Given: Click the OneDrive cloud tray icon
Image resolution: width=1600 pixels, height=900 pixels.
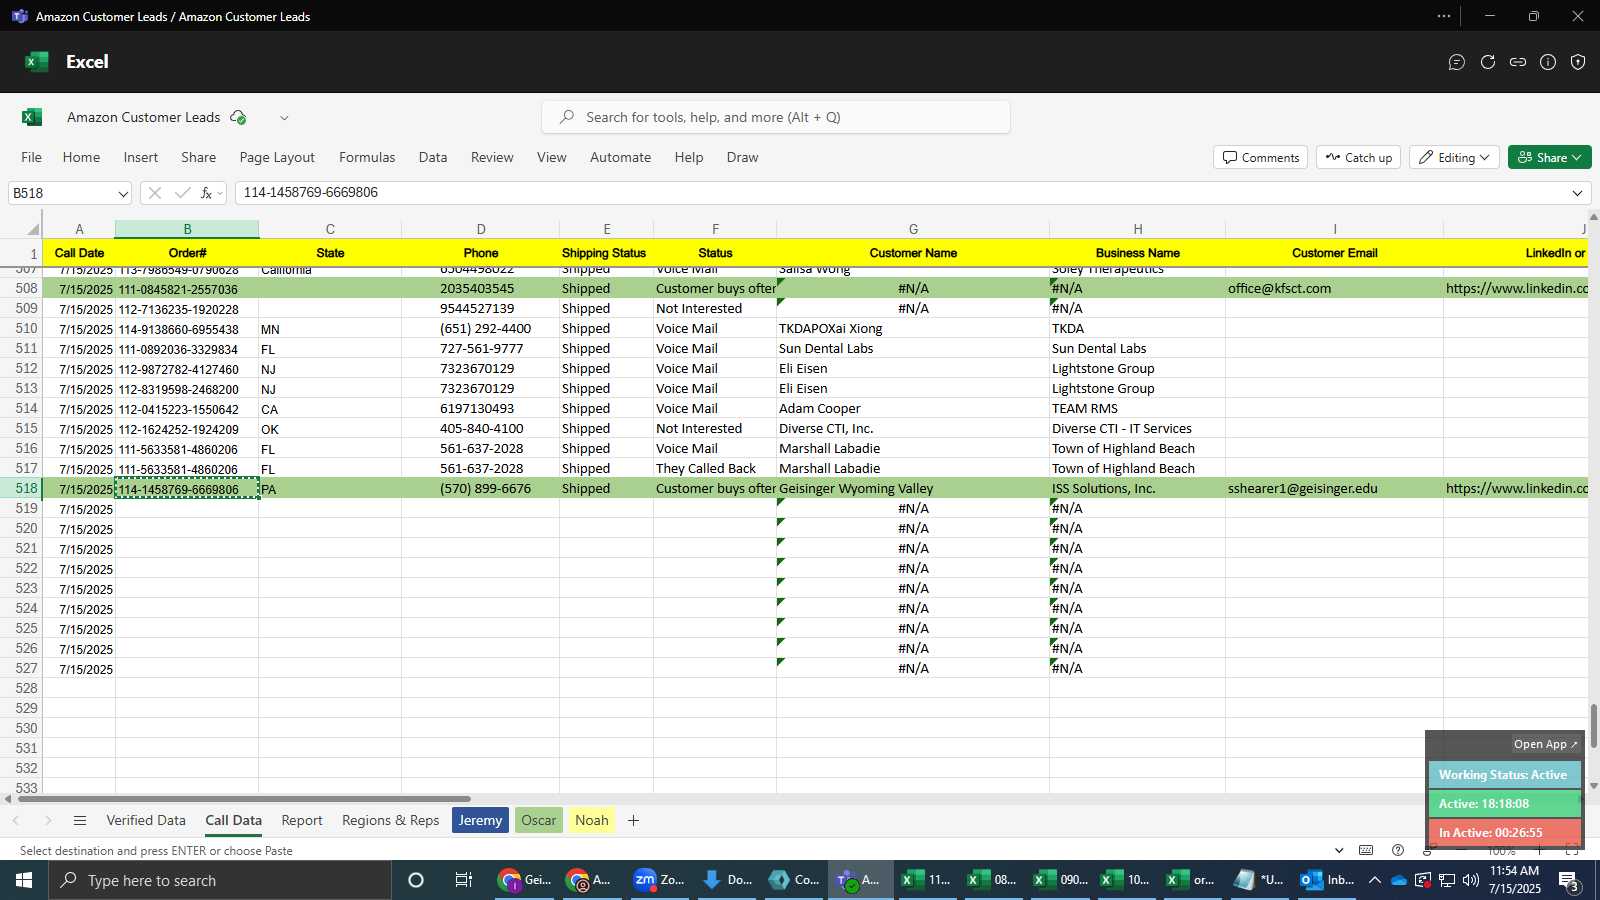Looking at the screenshot, I should (x=1399, y=880).
